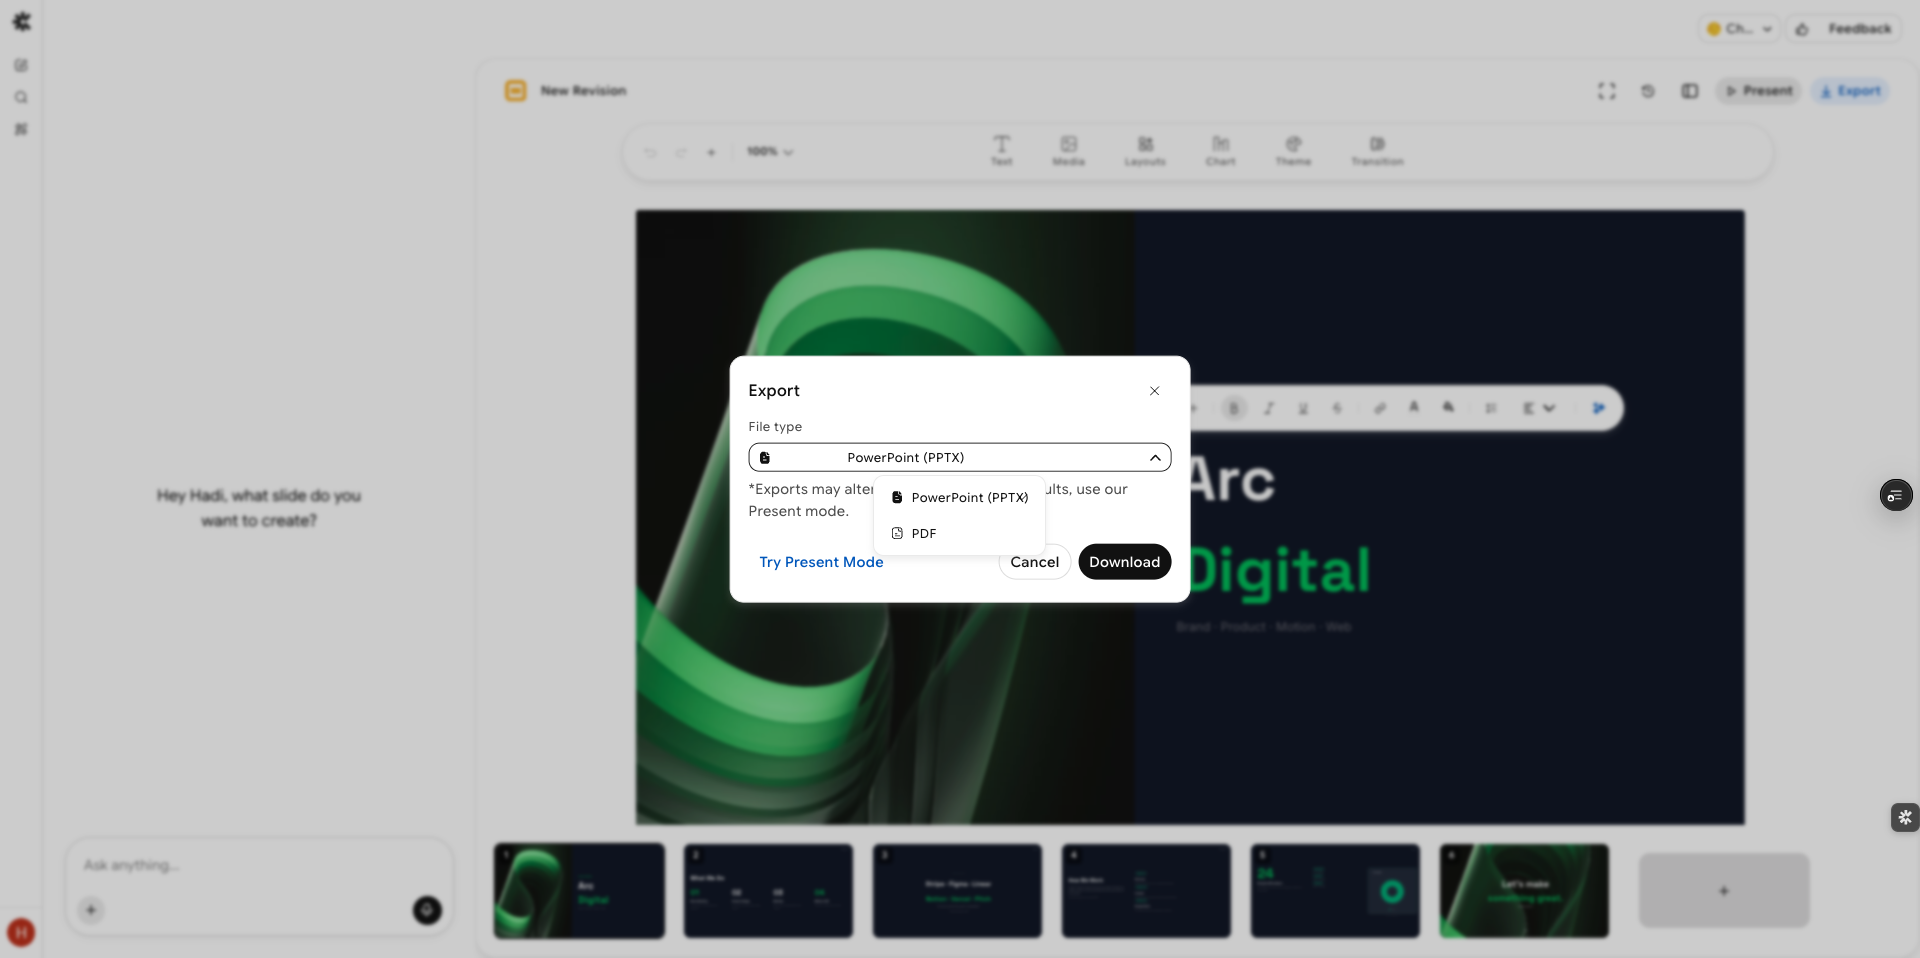Select the sixth slide thumbnail
This screenshot has height=958, width=1920.
point(1524,891)
